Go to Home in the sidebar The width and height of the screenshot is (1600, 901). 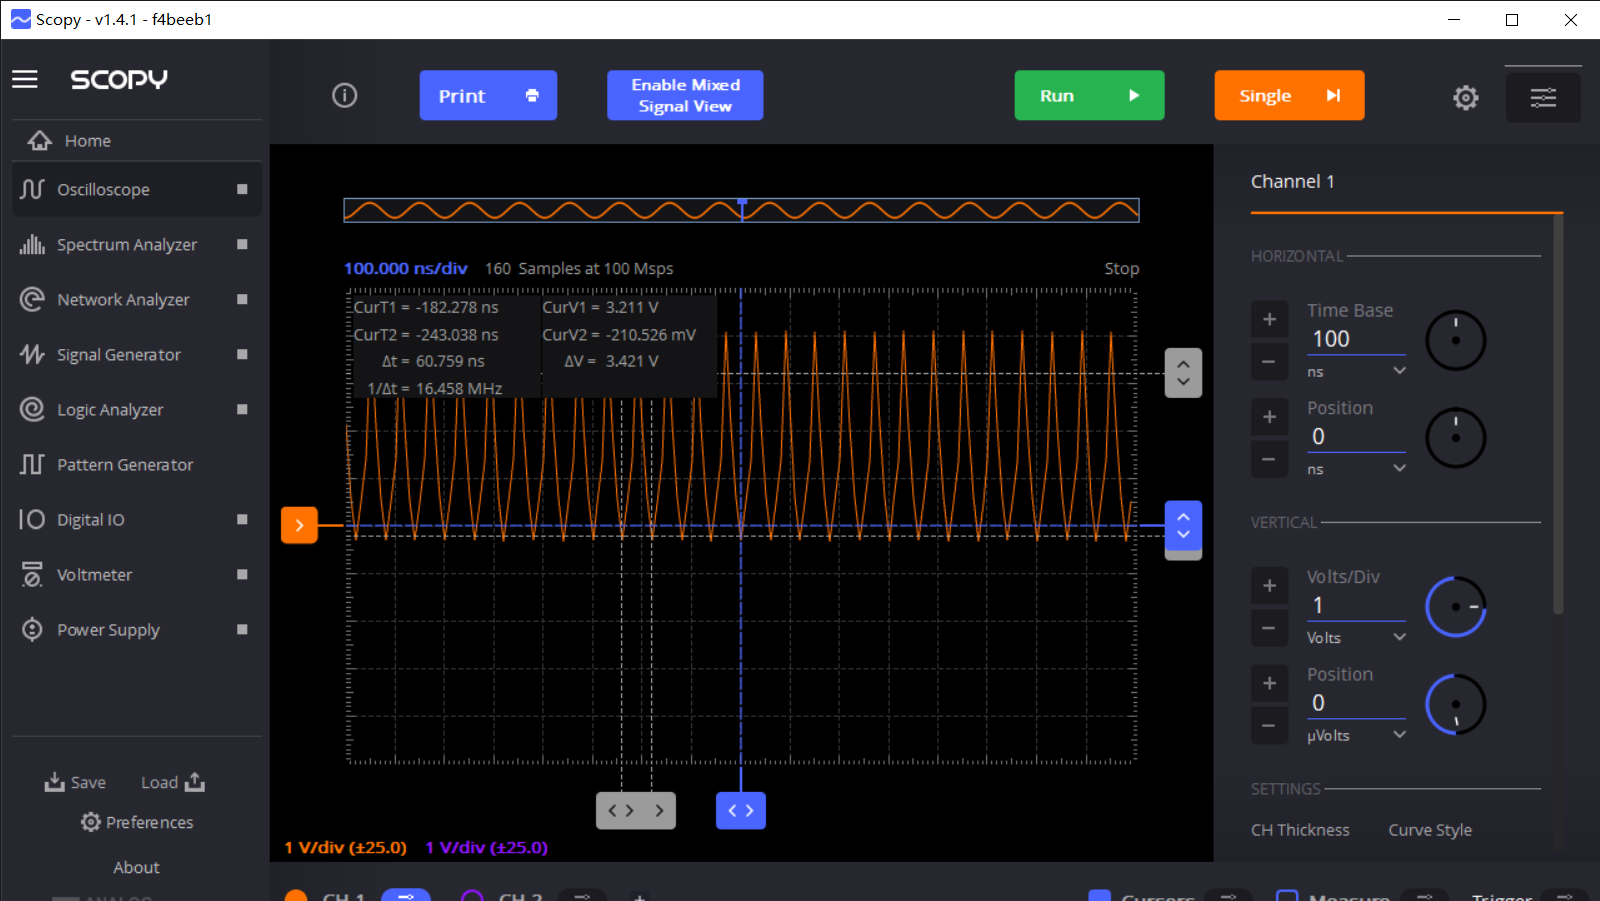(x=87, y=141)
